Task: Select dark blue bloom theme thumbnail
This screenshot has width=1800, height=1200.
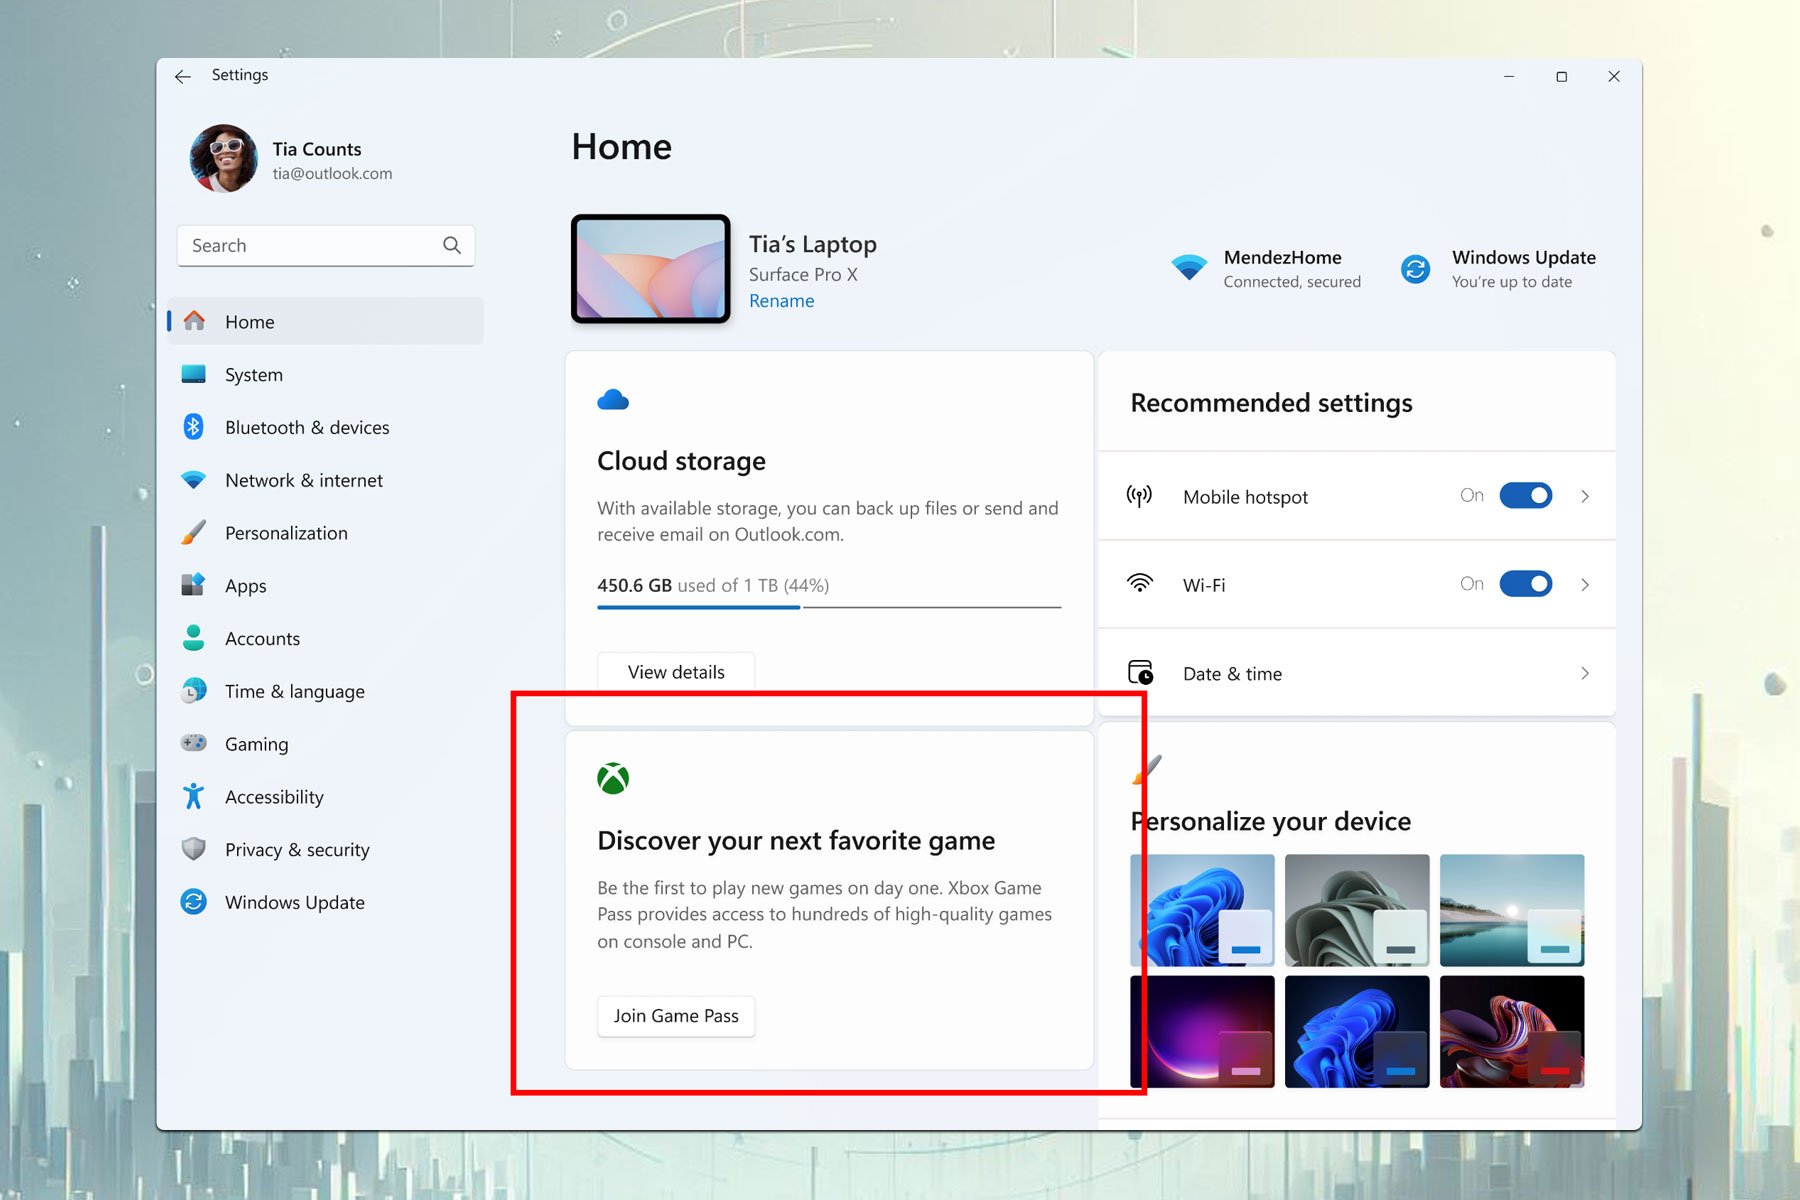Action: pos(1357,1031)
